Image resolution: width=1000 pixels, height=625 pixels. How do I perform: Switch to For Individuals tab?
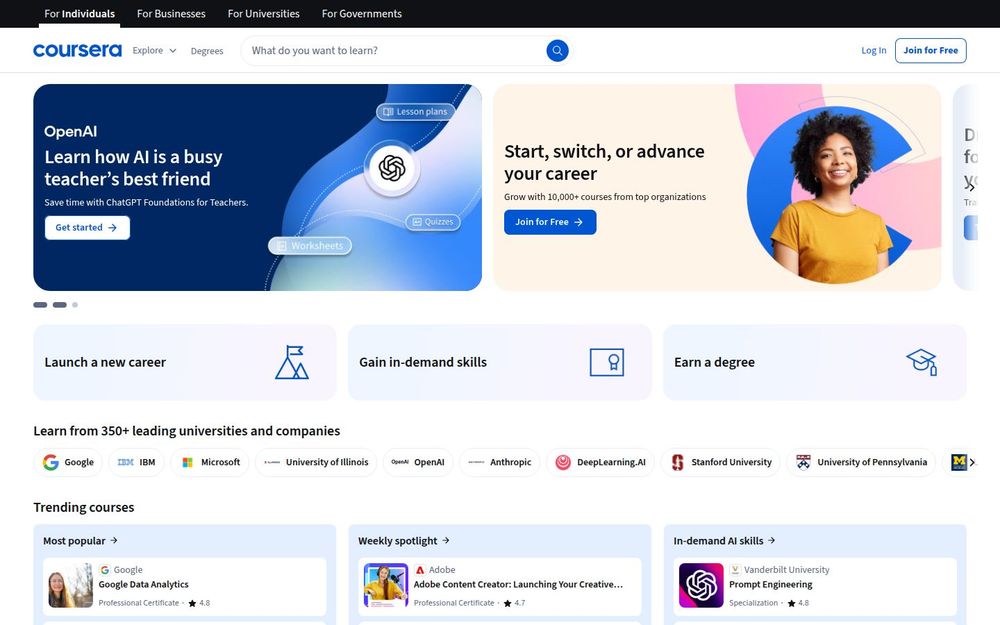(x=80, y=13)
